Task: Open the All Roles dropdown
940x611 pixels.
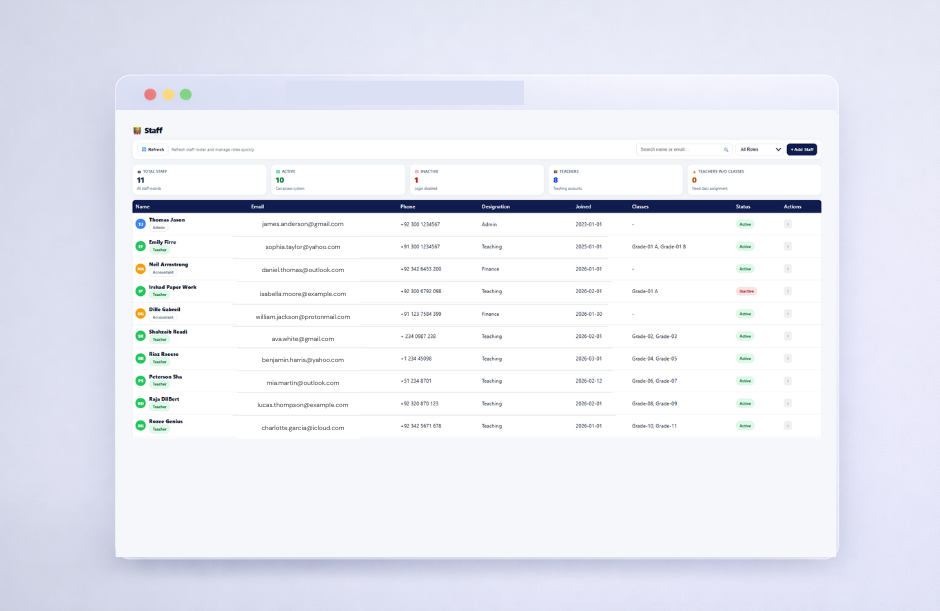Action: [760, 149]
